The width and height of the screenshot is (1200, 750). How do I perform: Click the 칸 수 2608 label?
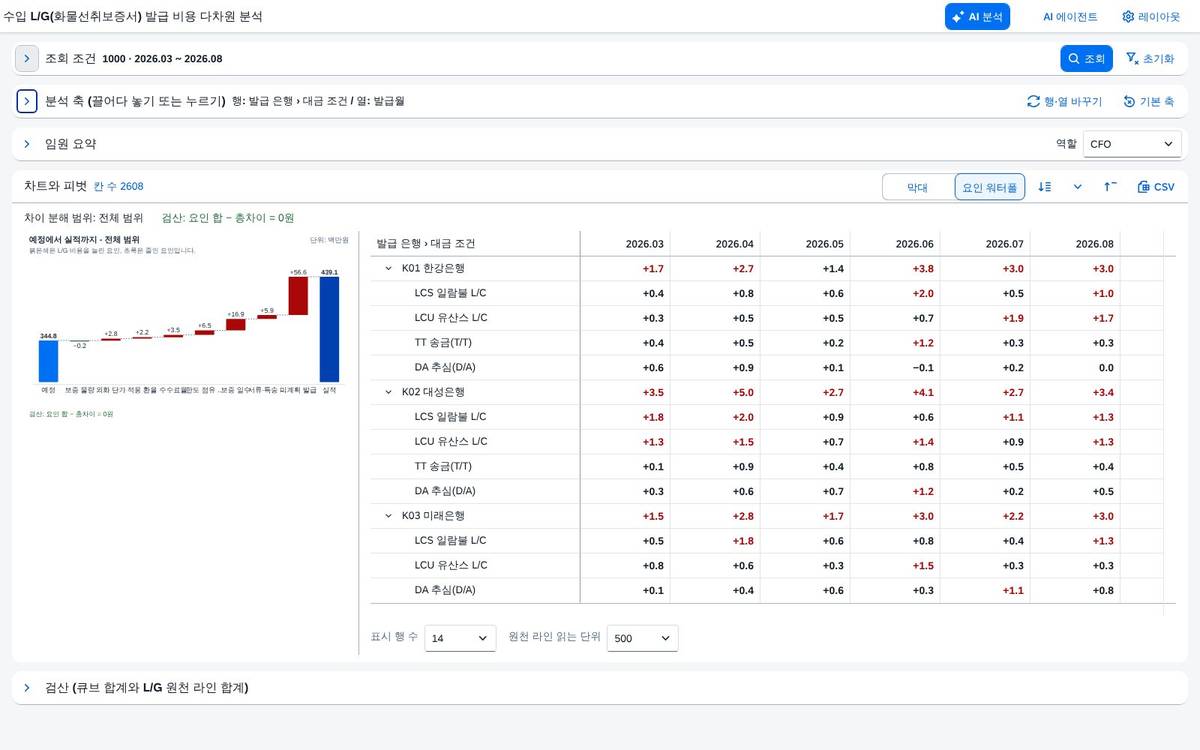click(x=118, y=186)
